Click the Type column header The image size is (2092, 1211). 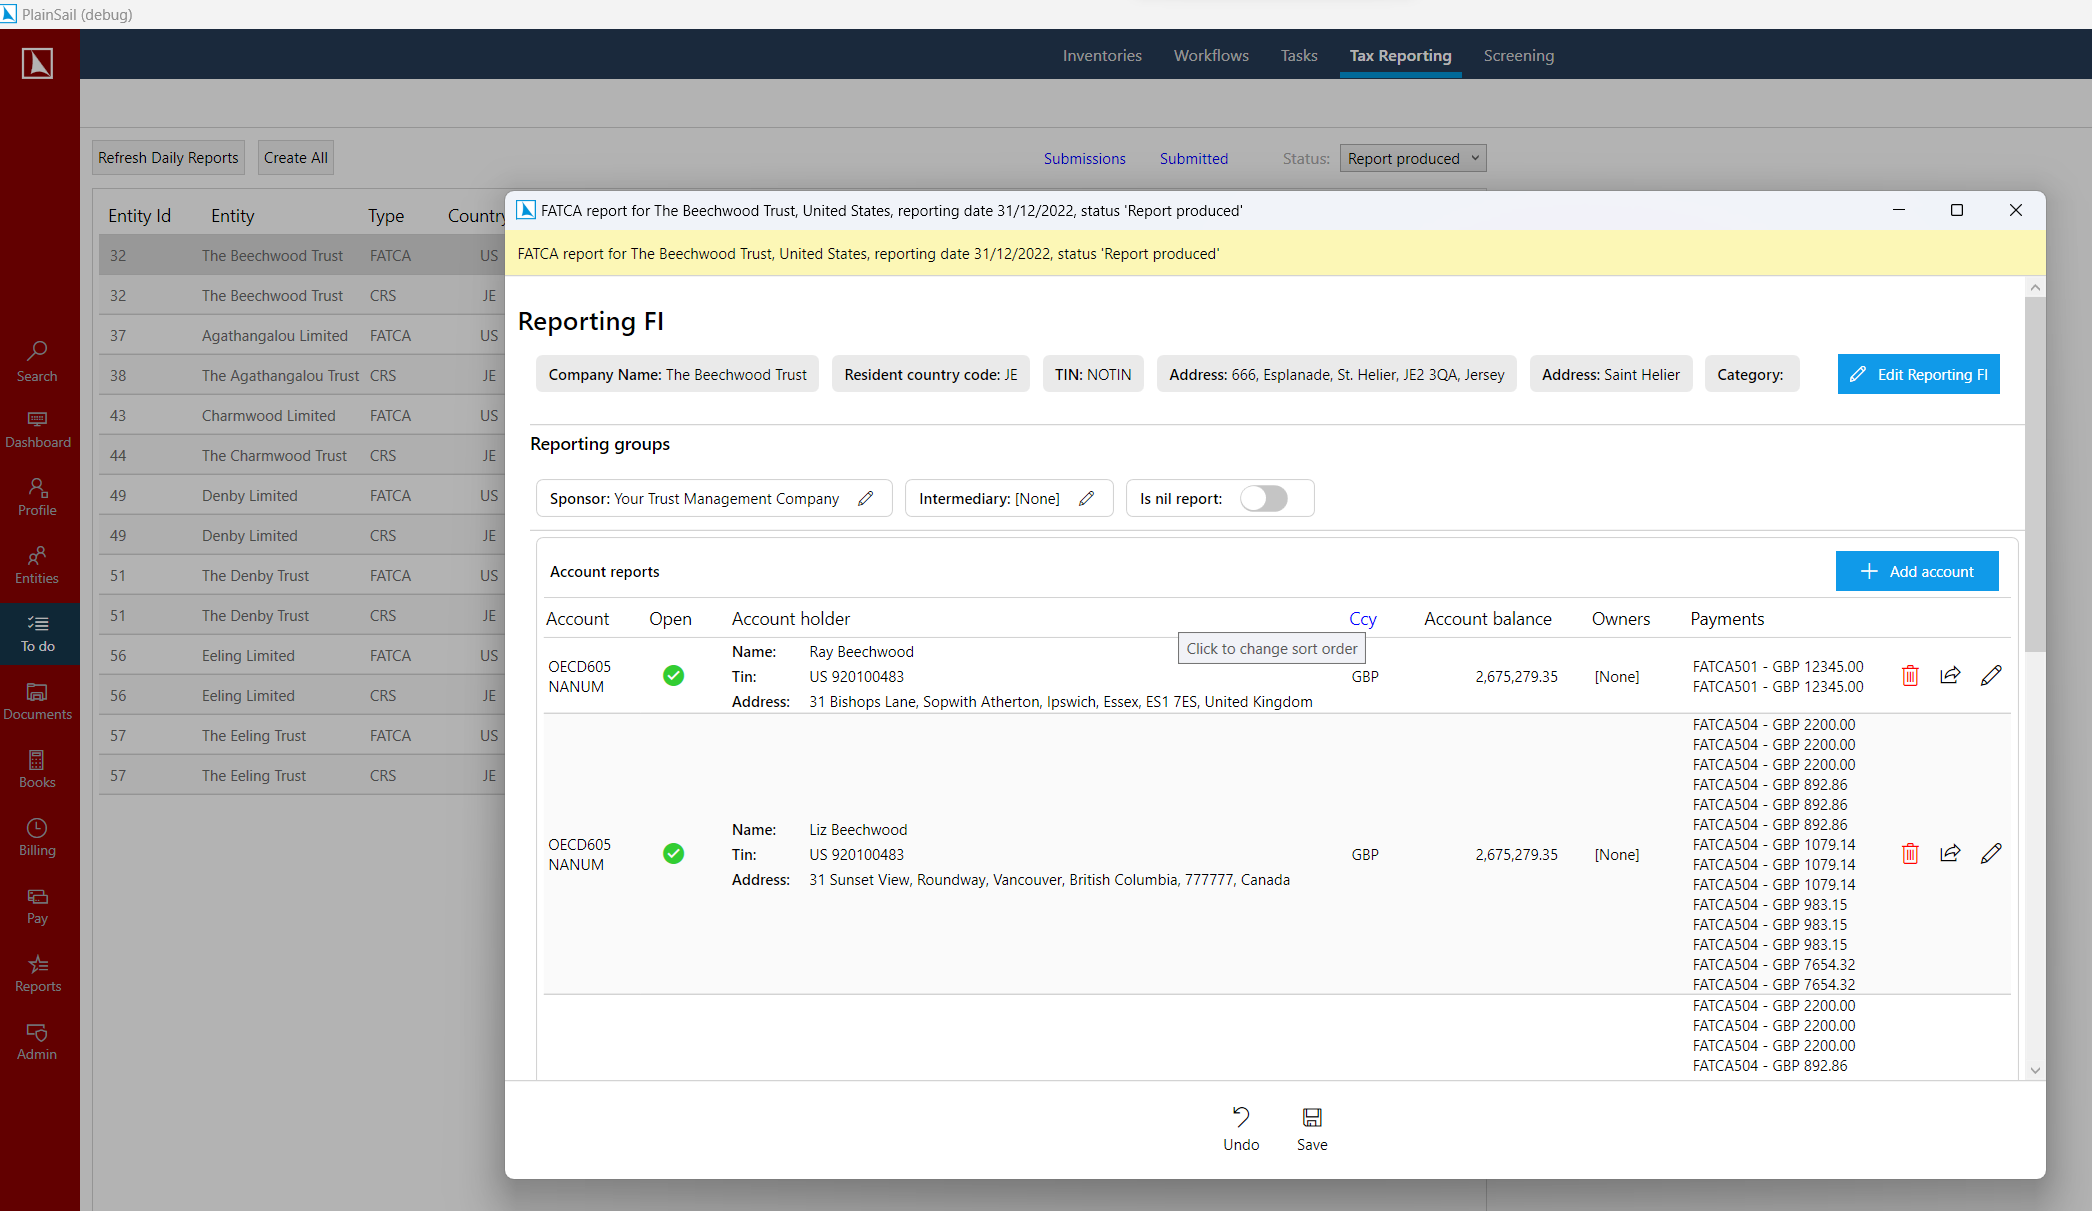[386, 216]
